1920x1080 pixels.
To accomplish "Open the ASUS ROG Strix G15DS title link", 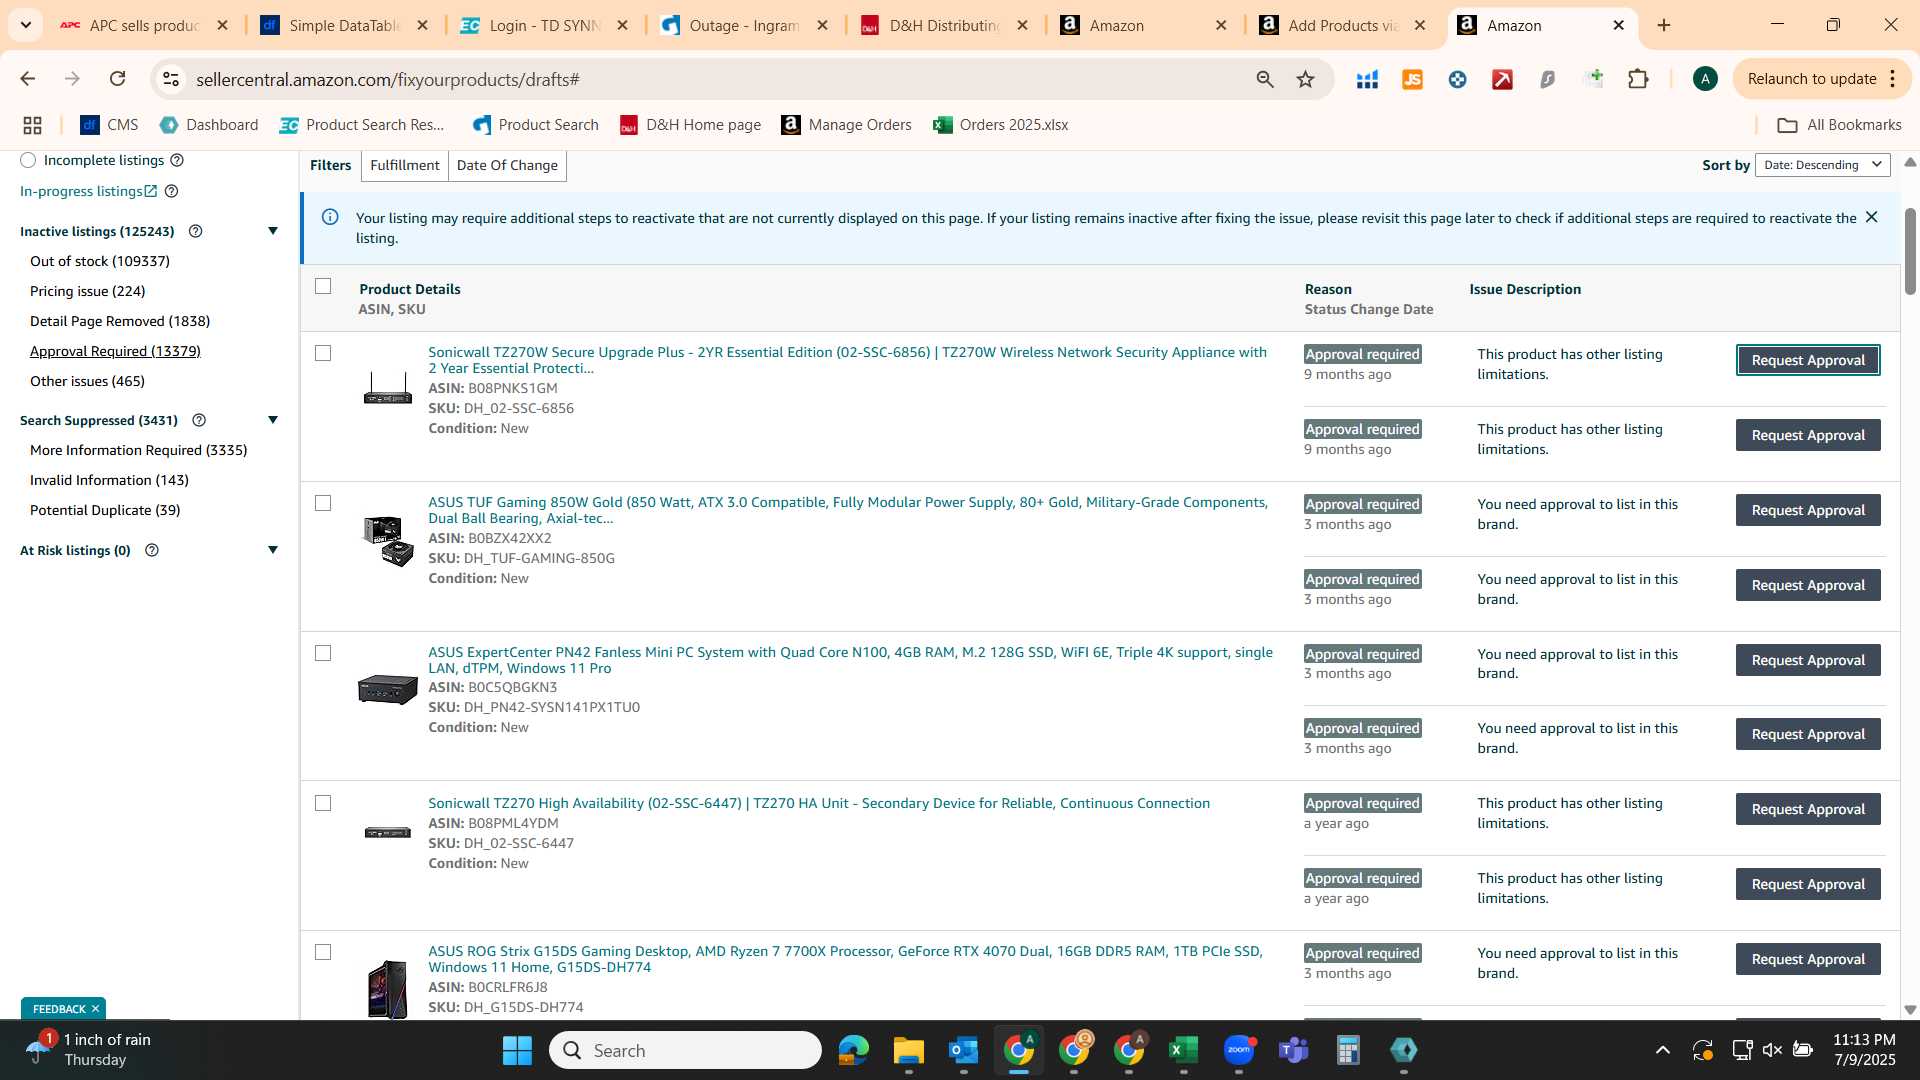I will [845, 959].
